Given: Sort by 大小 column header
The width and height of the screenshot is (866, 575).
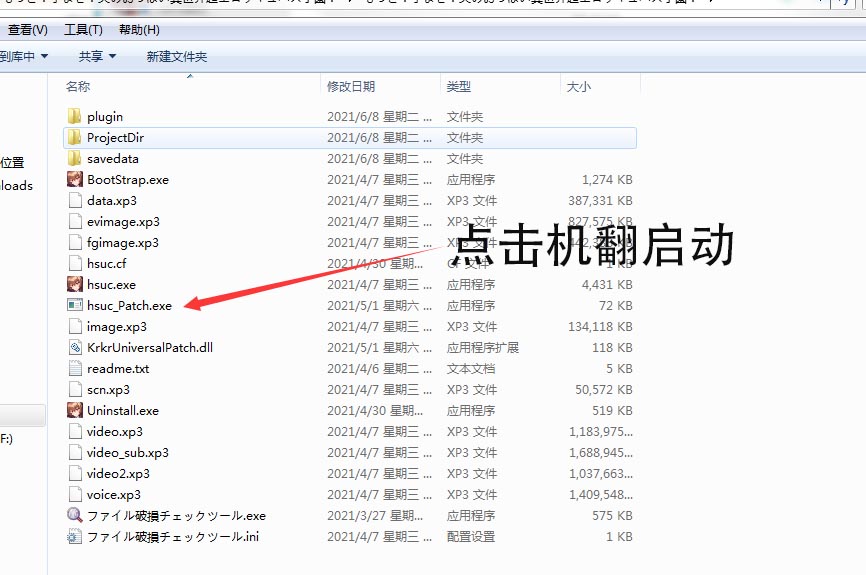Looking at the screenshot, I should tap(578, 87).
